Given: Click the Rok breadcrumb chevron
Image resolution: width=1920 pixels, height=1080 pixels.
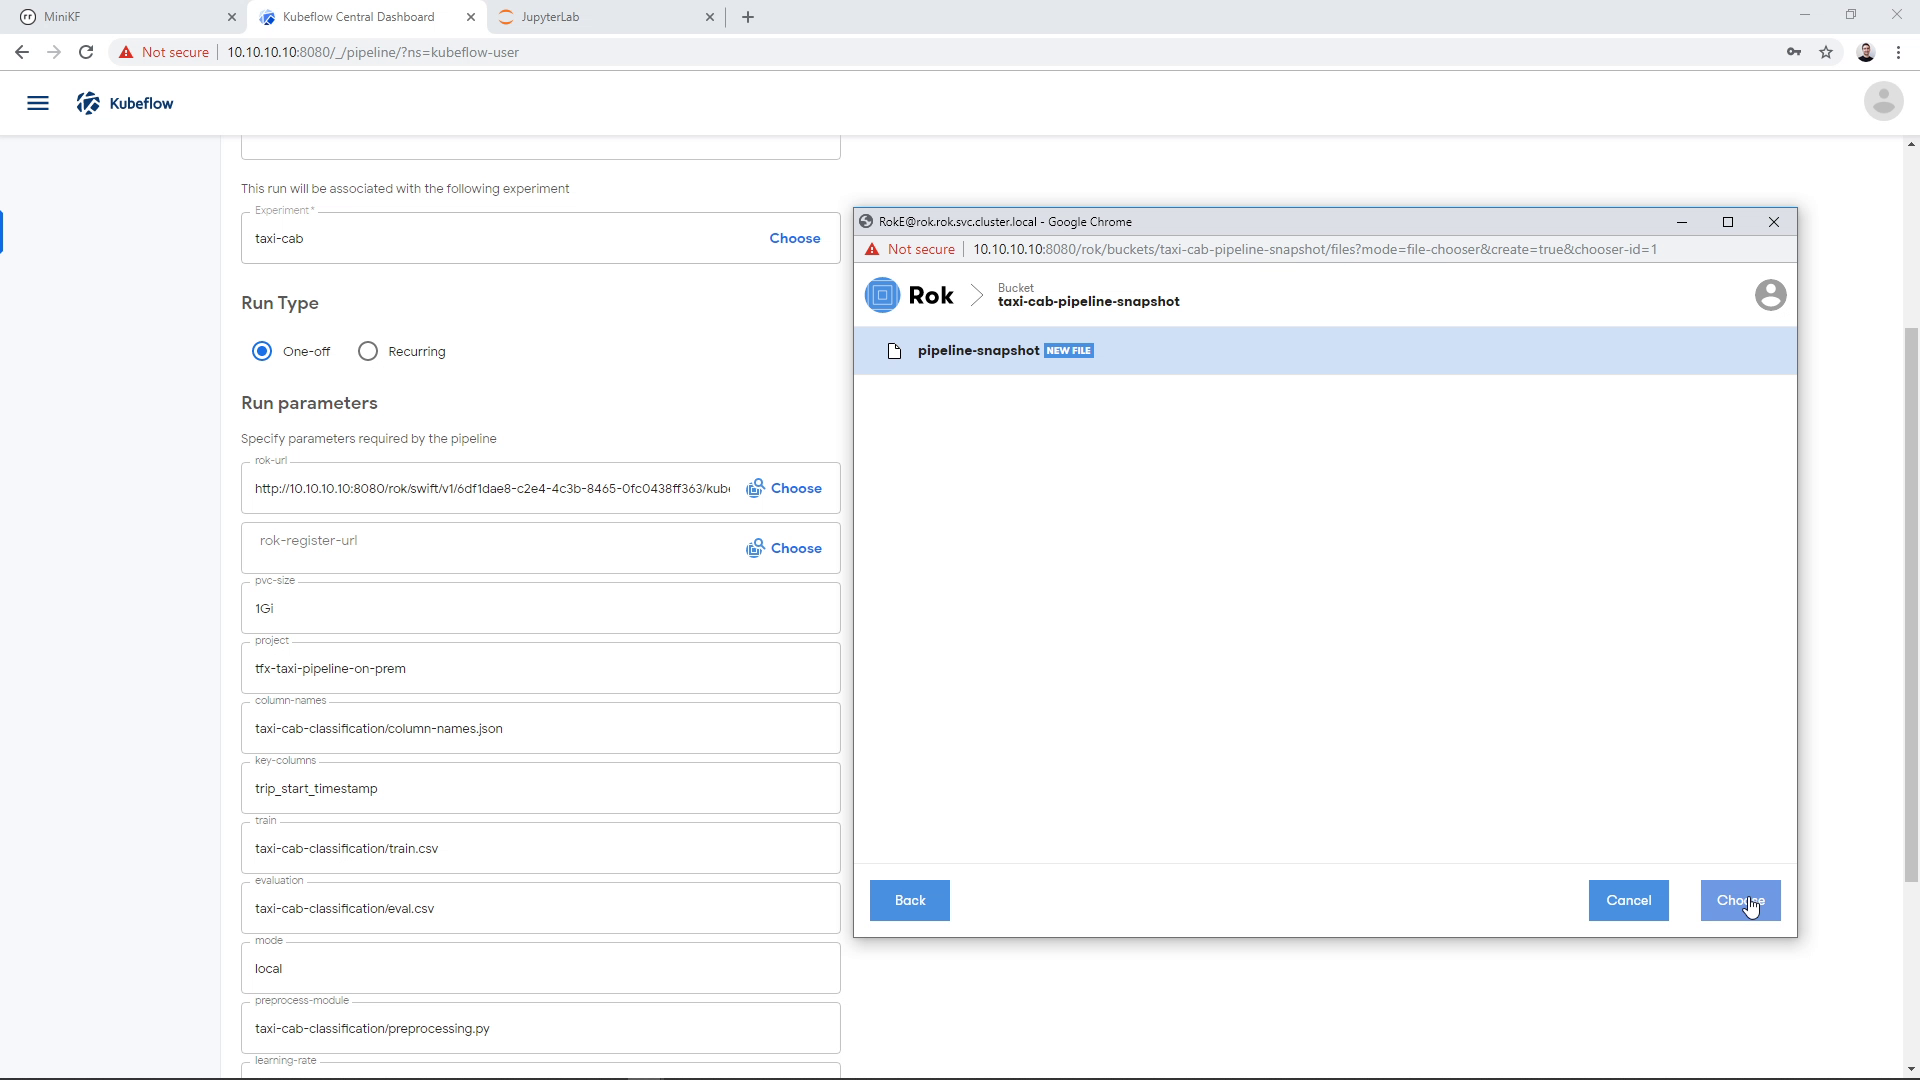Looking at the screenshot, I should [x=977, y=295].
